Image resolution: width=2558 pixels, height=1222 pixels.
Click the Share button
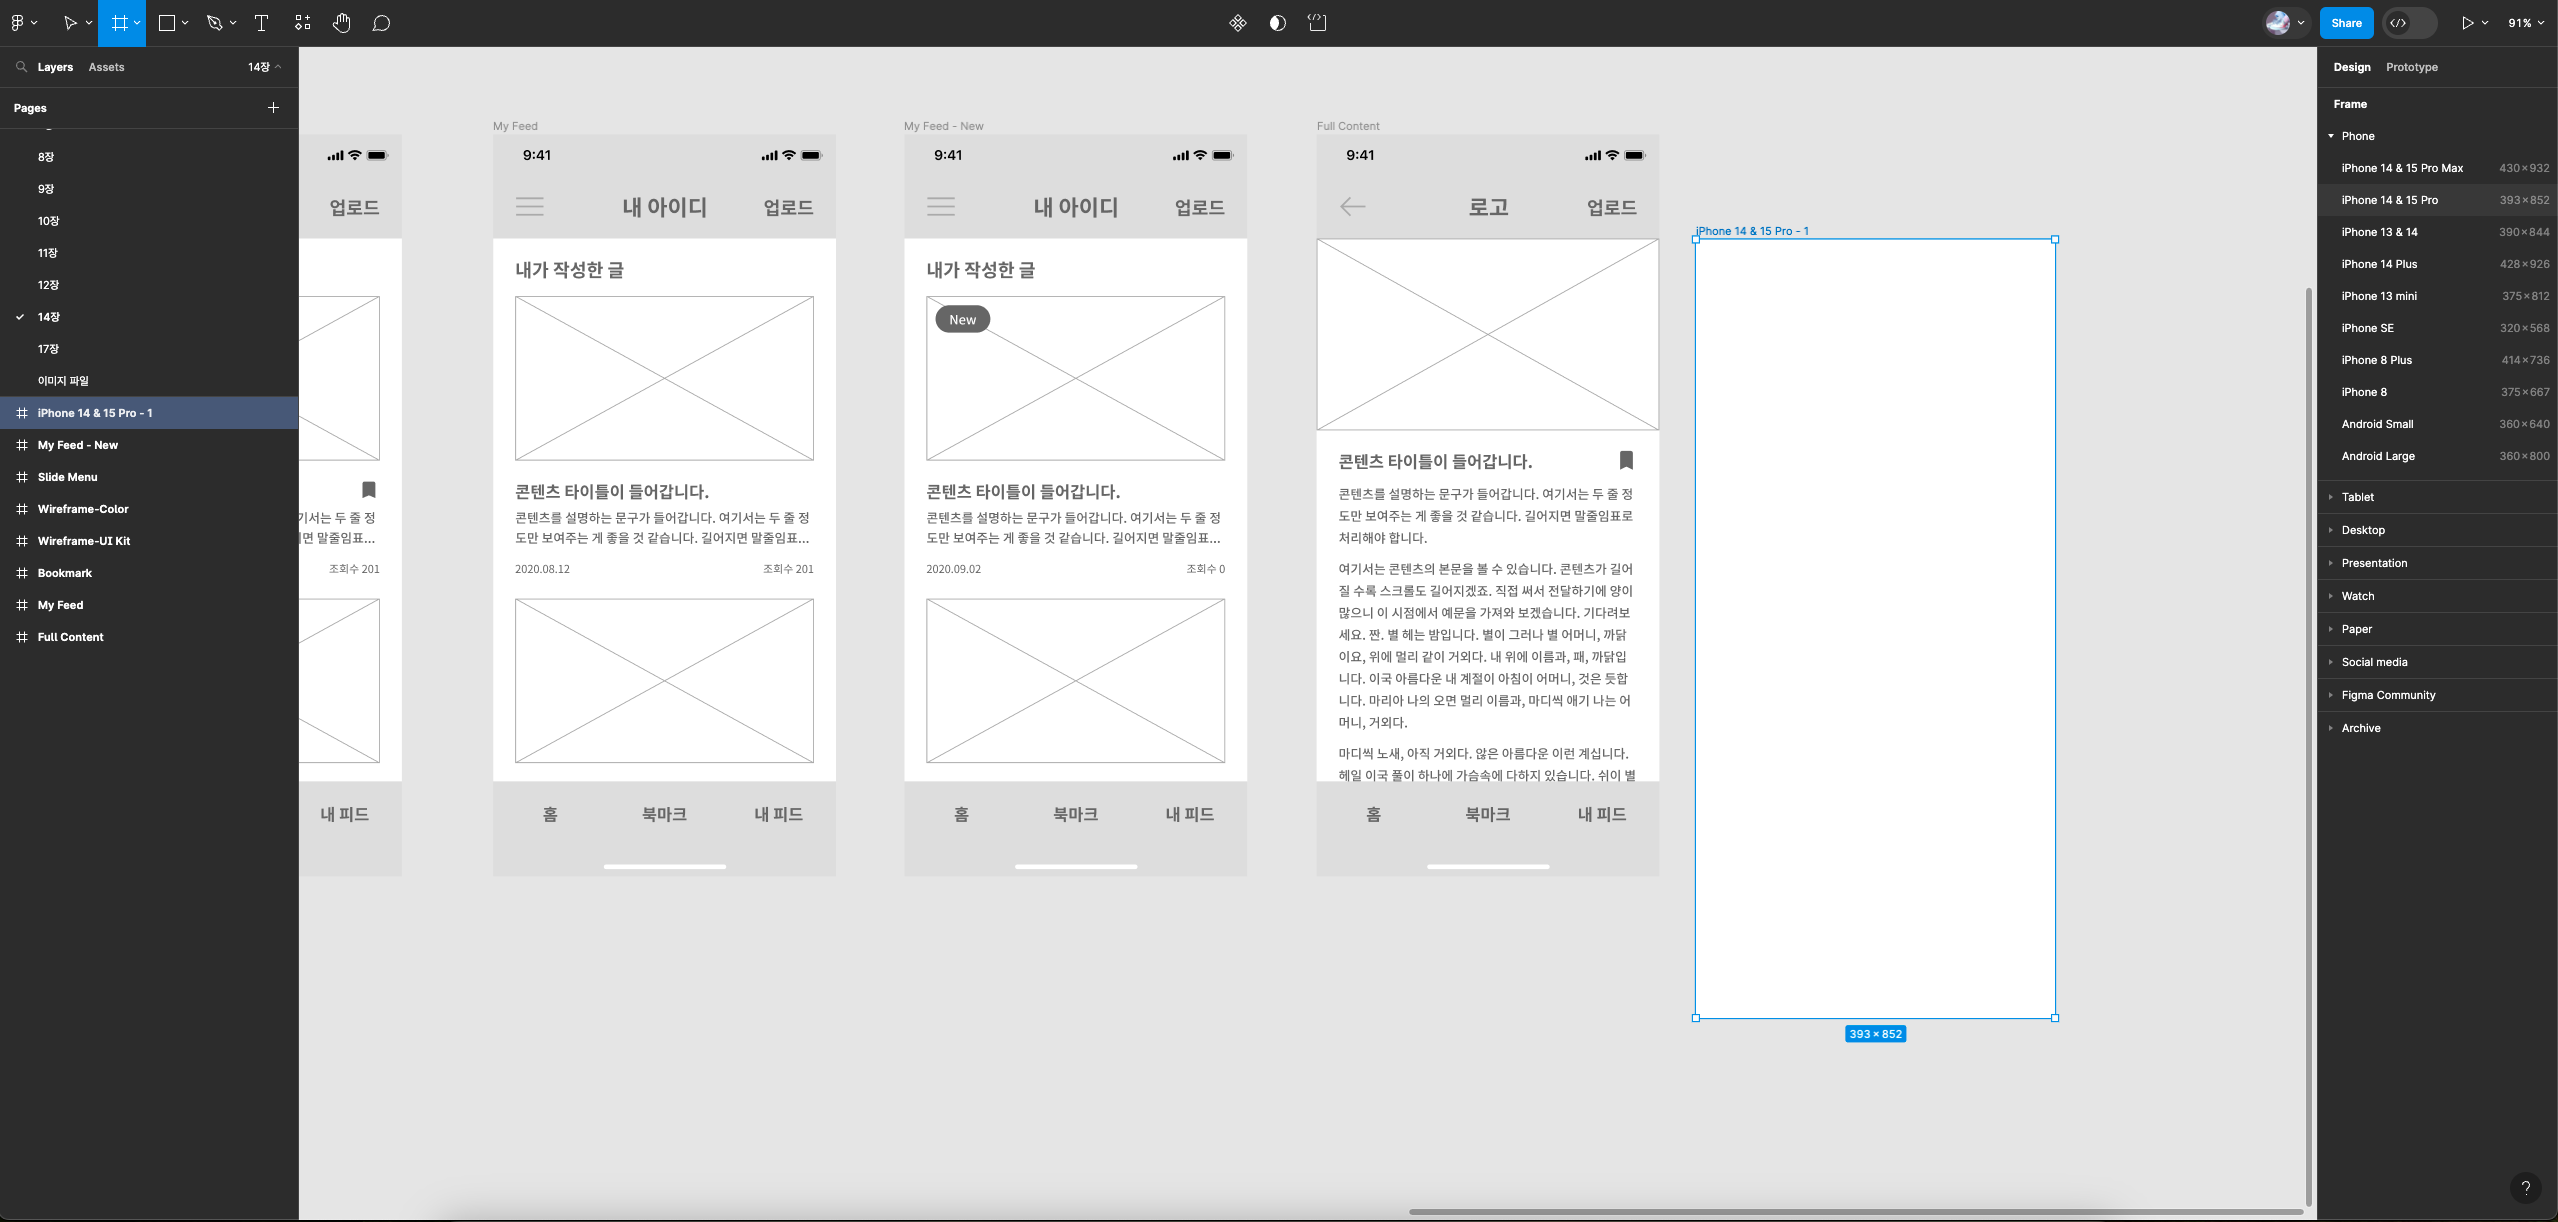[2346, 23]
